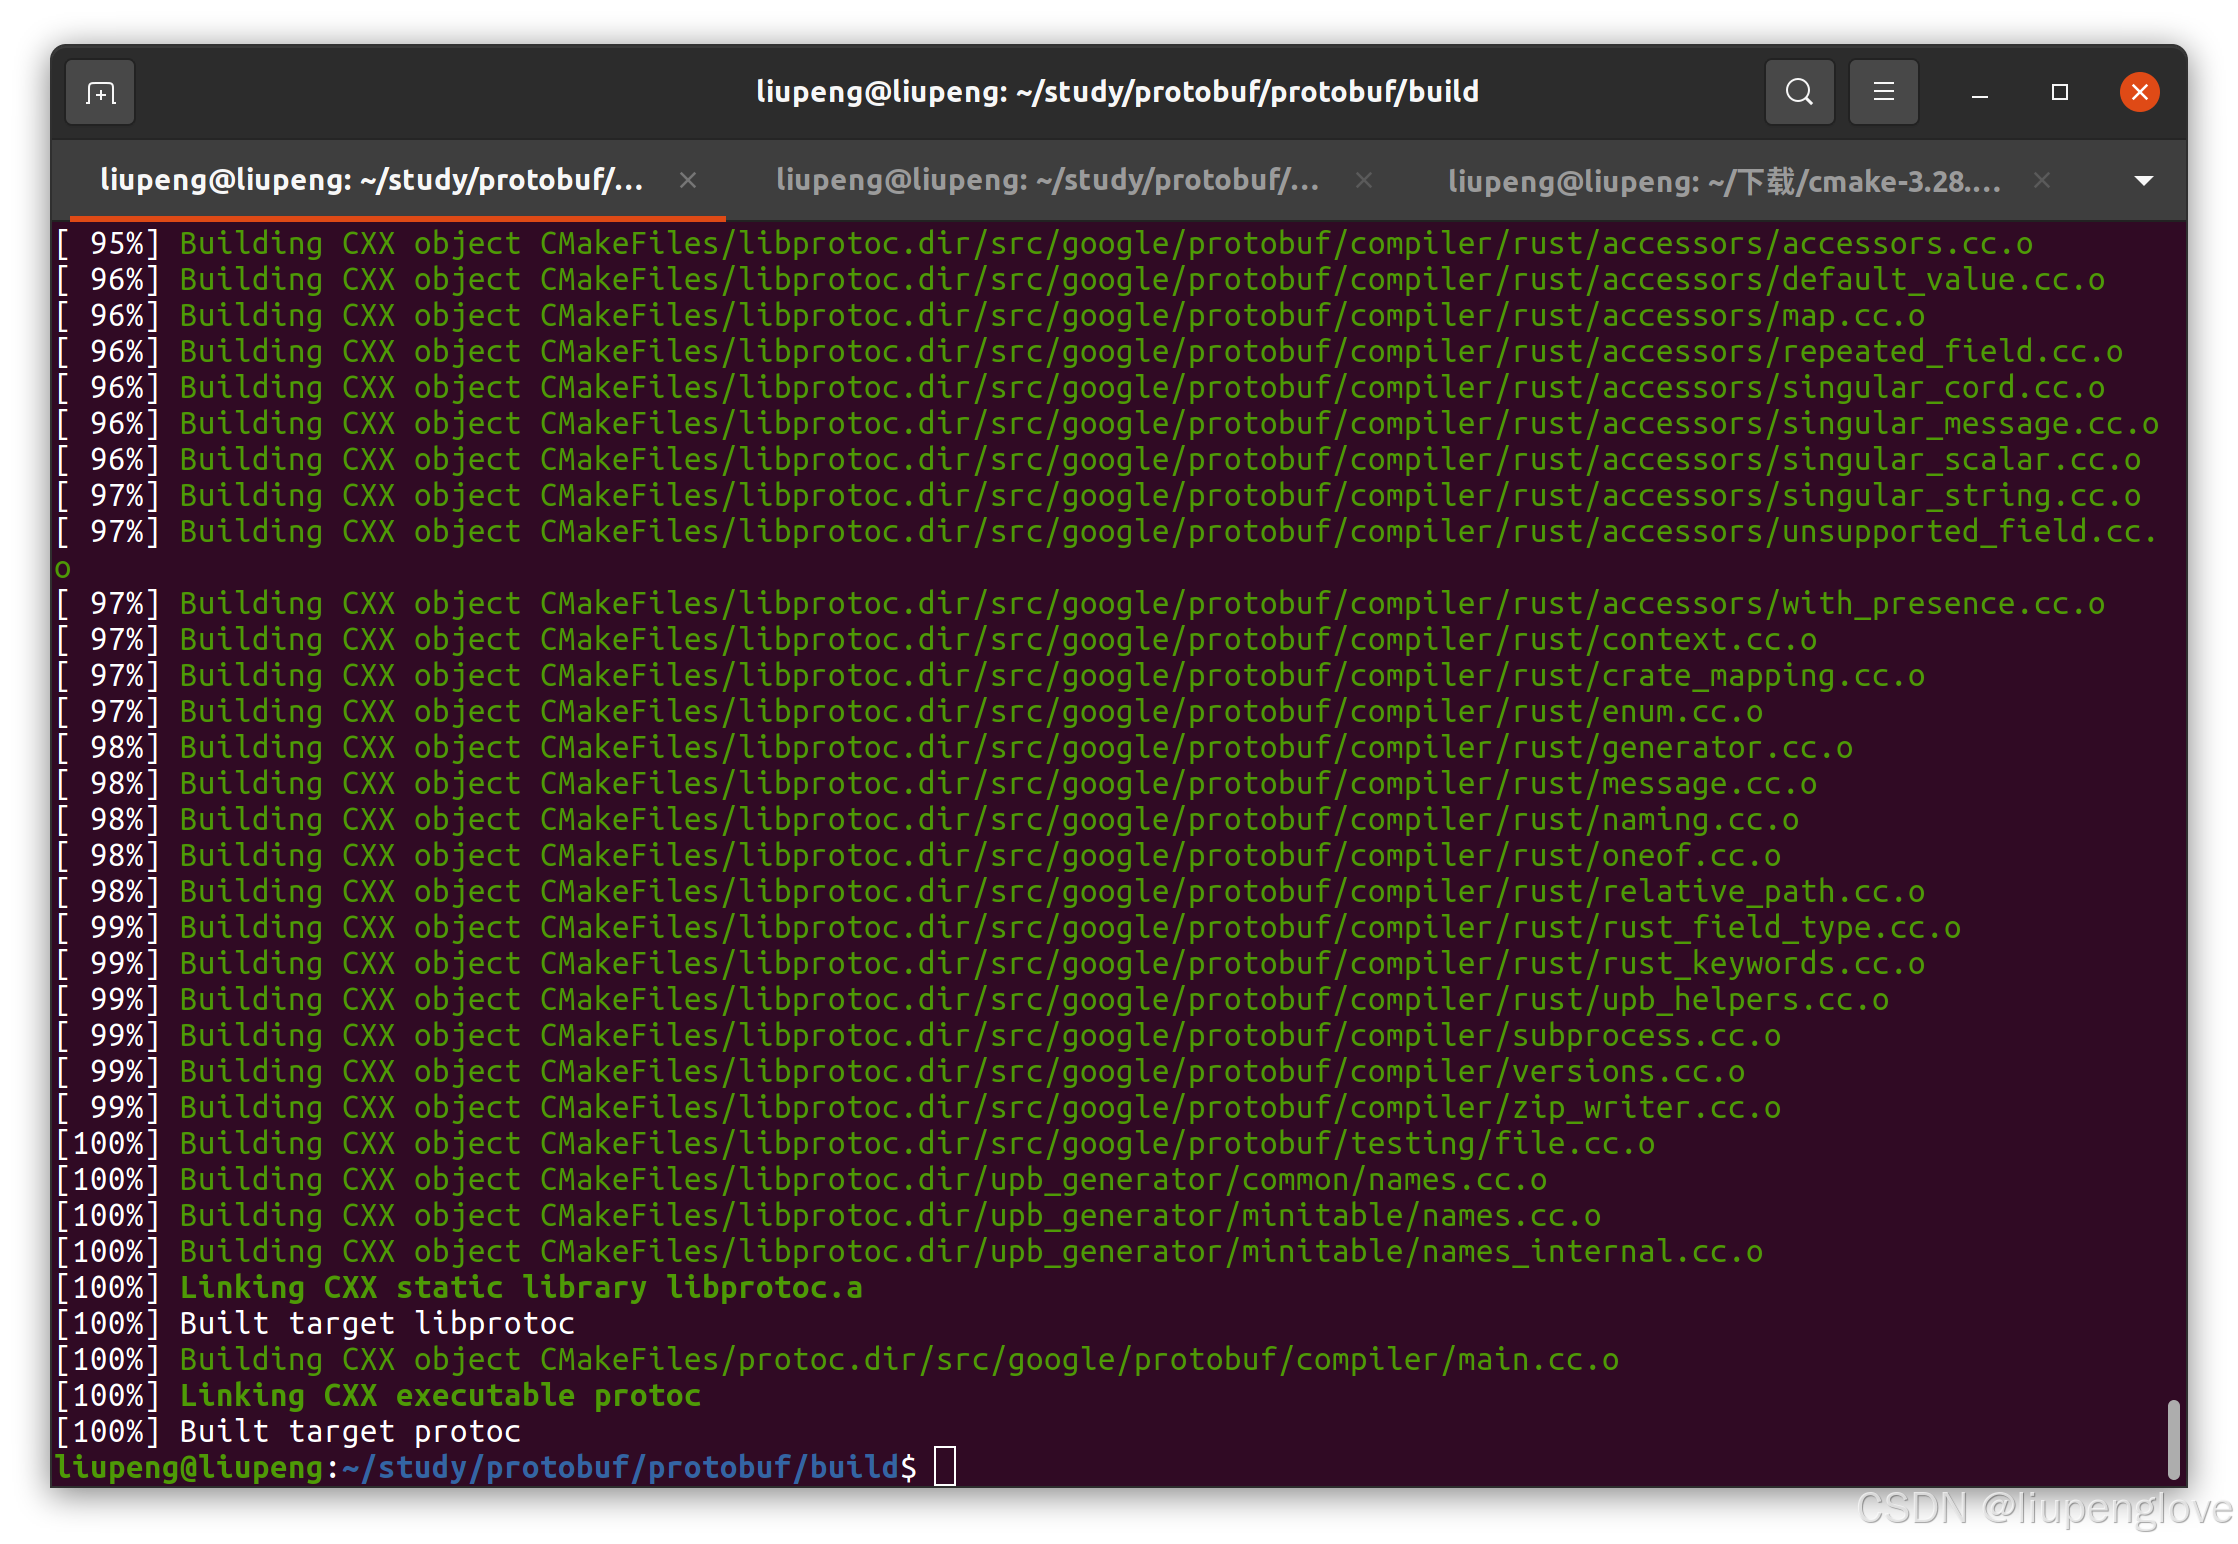Click the context.cc.o build line
Screen dimensions: 2238x1544
click(x=936, y=639)
